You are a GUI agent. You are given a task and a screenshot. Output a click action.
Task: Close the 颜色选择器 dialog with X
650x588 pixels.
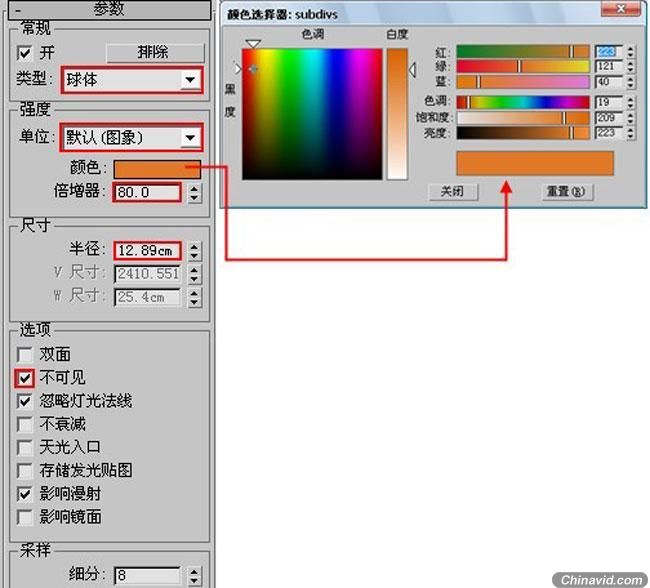tap(620, 9)
